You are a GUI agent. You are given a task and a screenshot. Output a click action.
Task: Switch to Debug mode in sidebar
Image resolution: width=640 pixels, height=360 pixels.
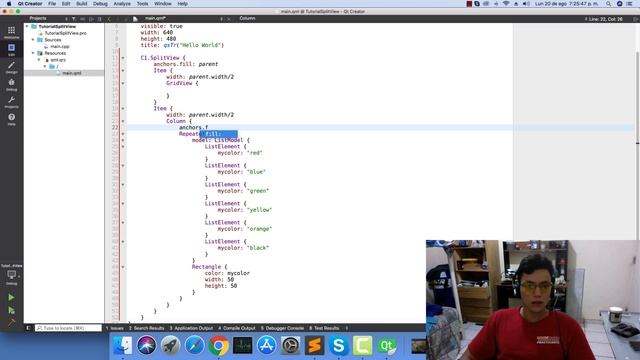click(11, 84)
